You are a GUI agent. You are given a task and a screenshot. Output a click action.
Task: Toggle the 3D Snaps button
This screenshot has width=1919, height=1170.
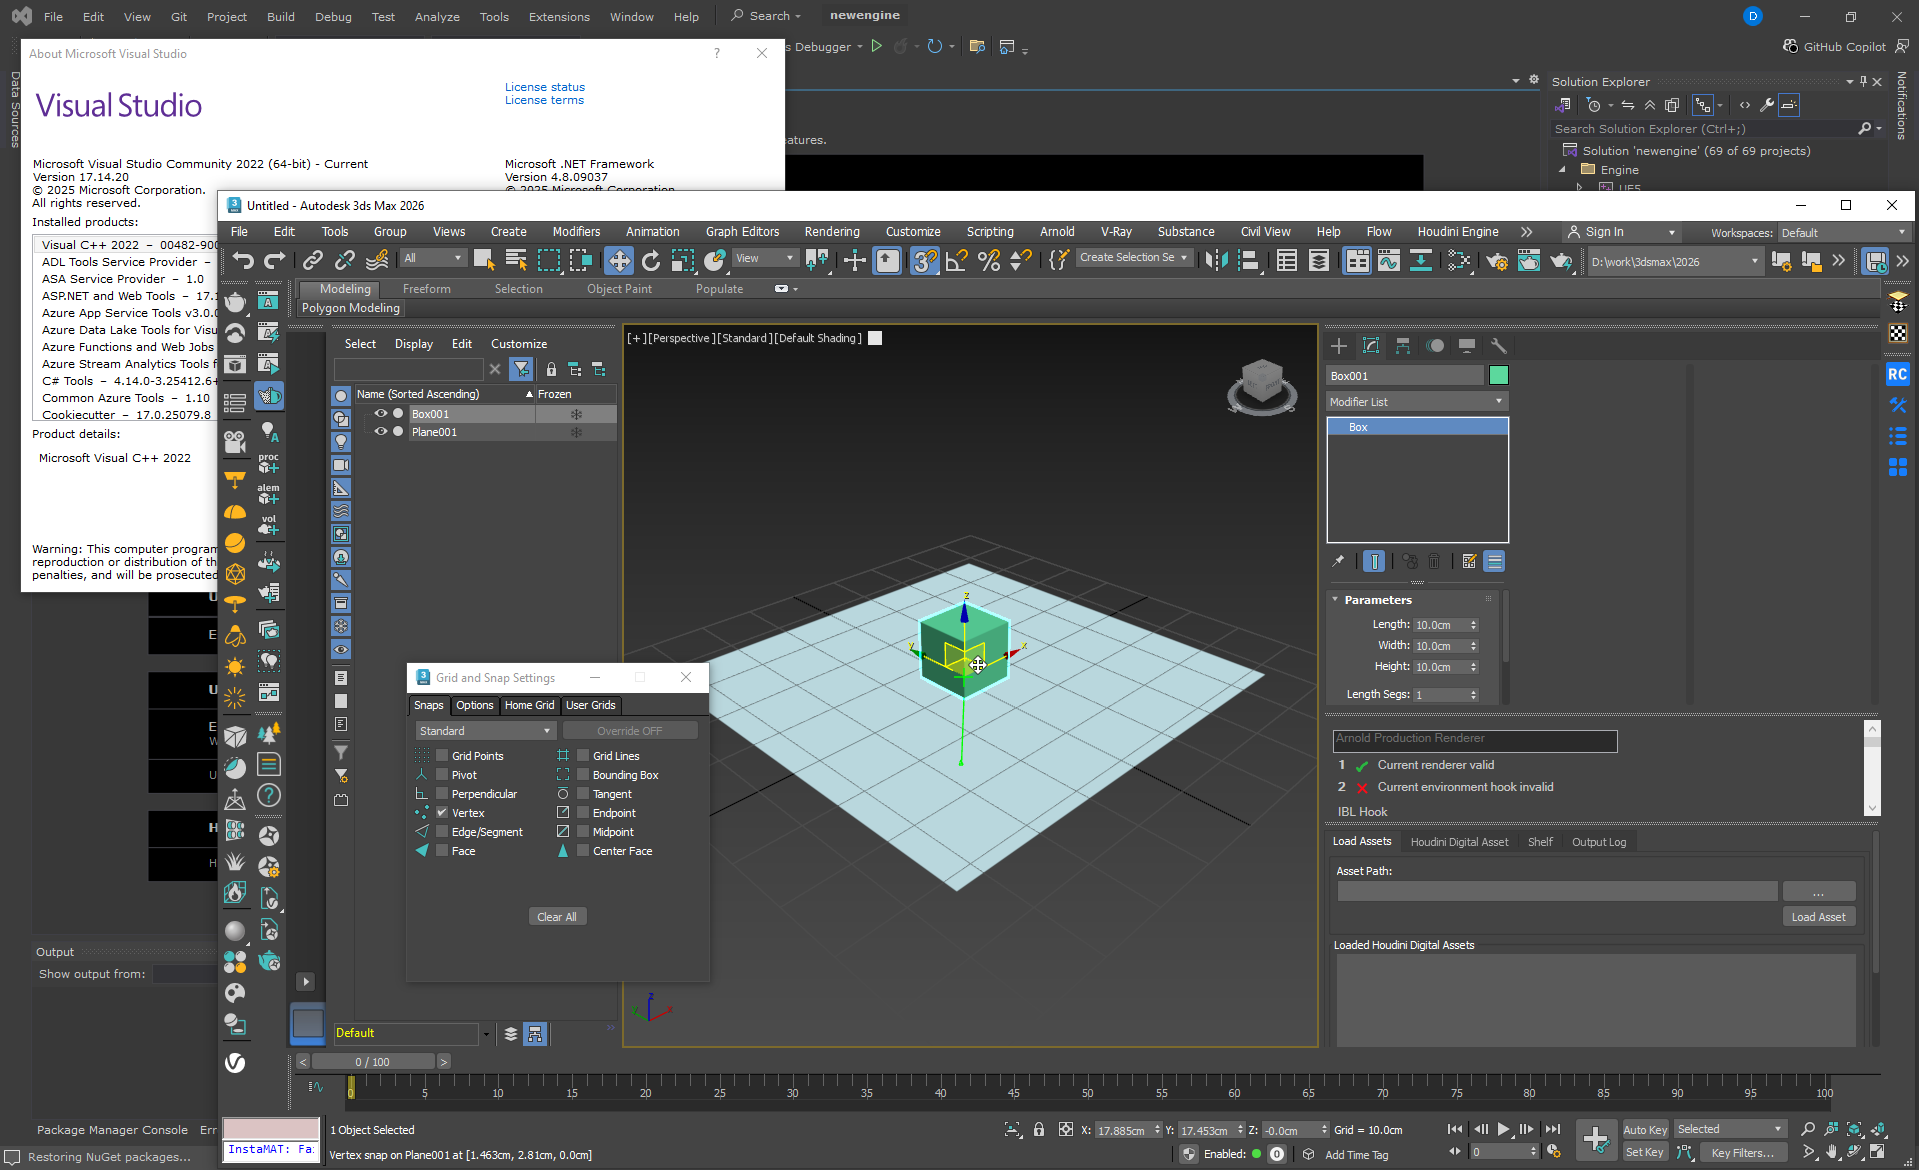924,261
